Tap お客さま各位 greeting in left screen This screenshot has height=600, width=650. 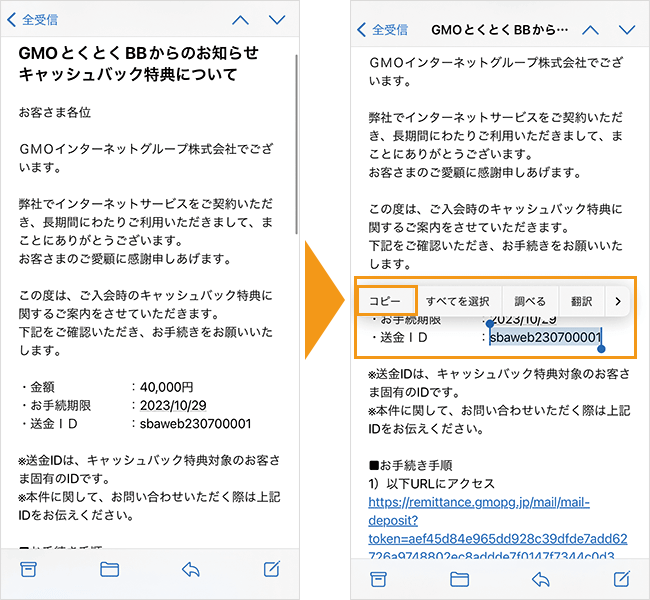coord(55,112)
